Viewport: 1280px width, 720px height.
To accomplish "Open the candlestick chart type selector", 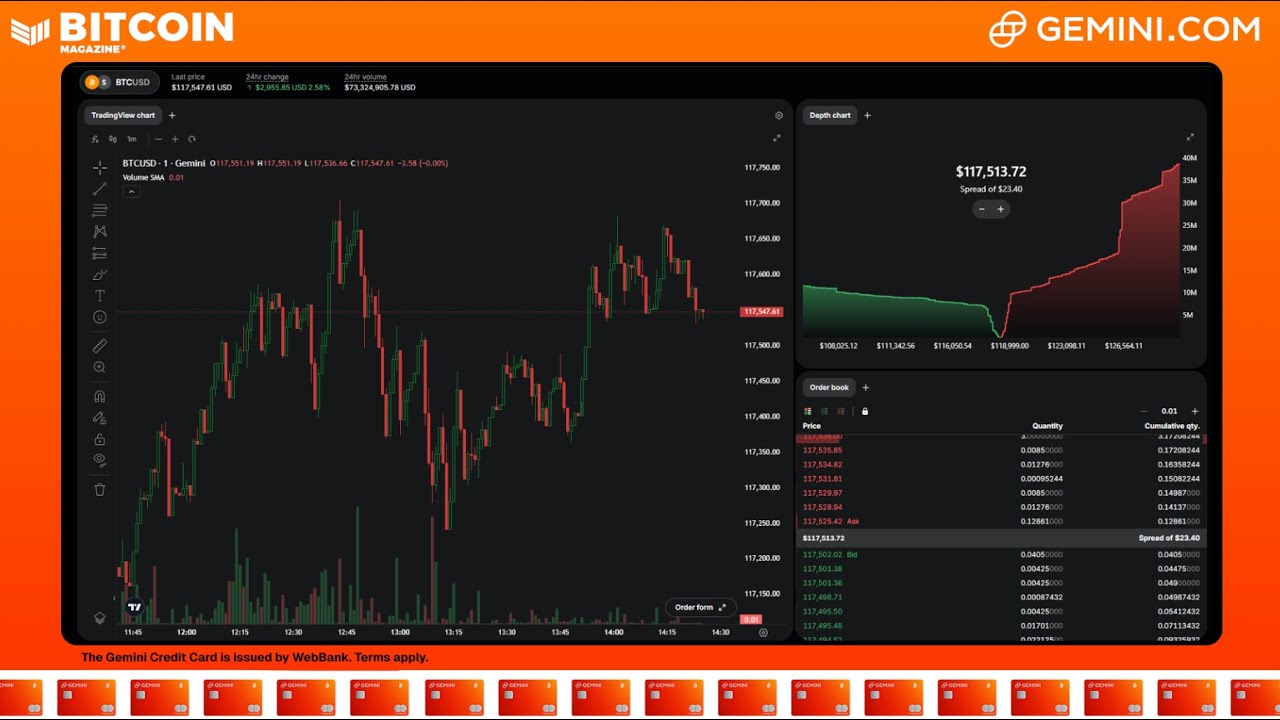I will coord(113,139).
